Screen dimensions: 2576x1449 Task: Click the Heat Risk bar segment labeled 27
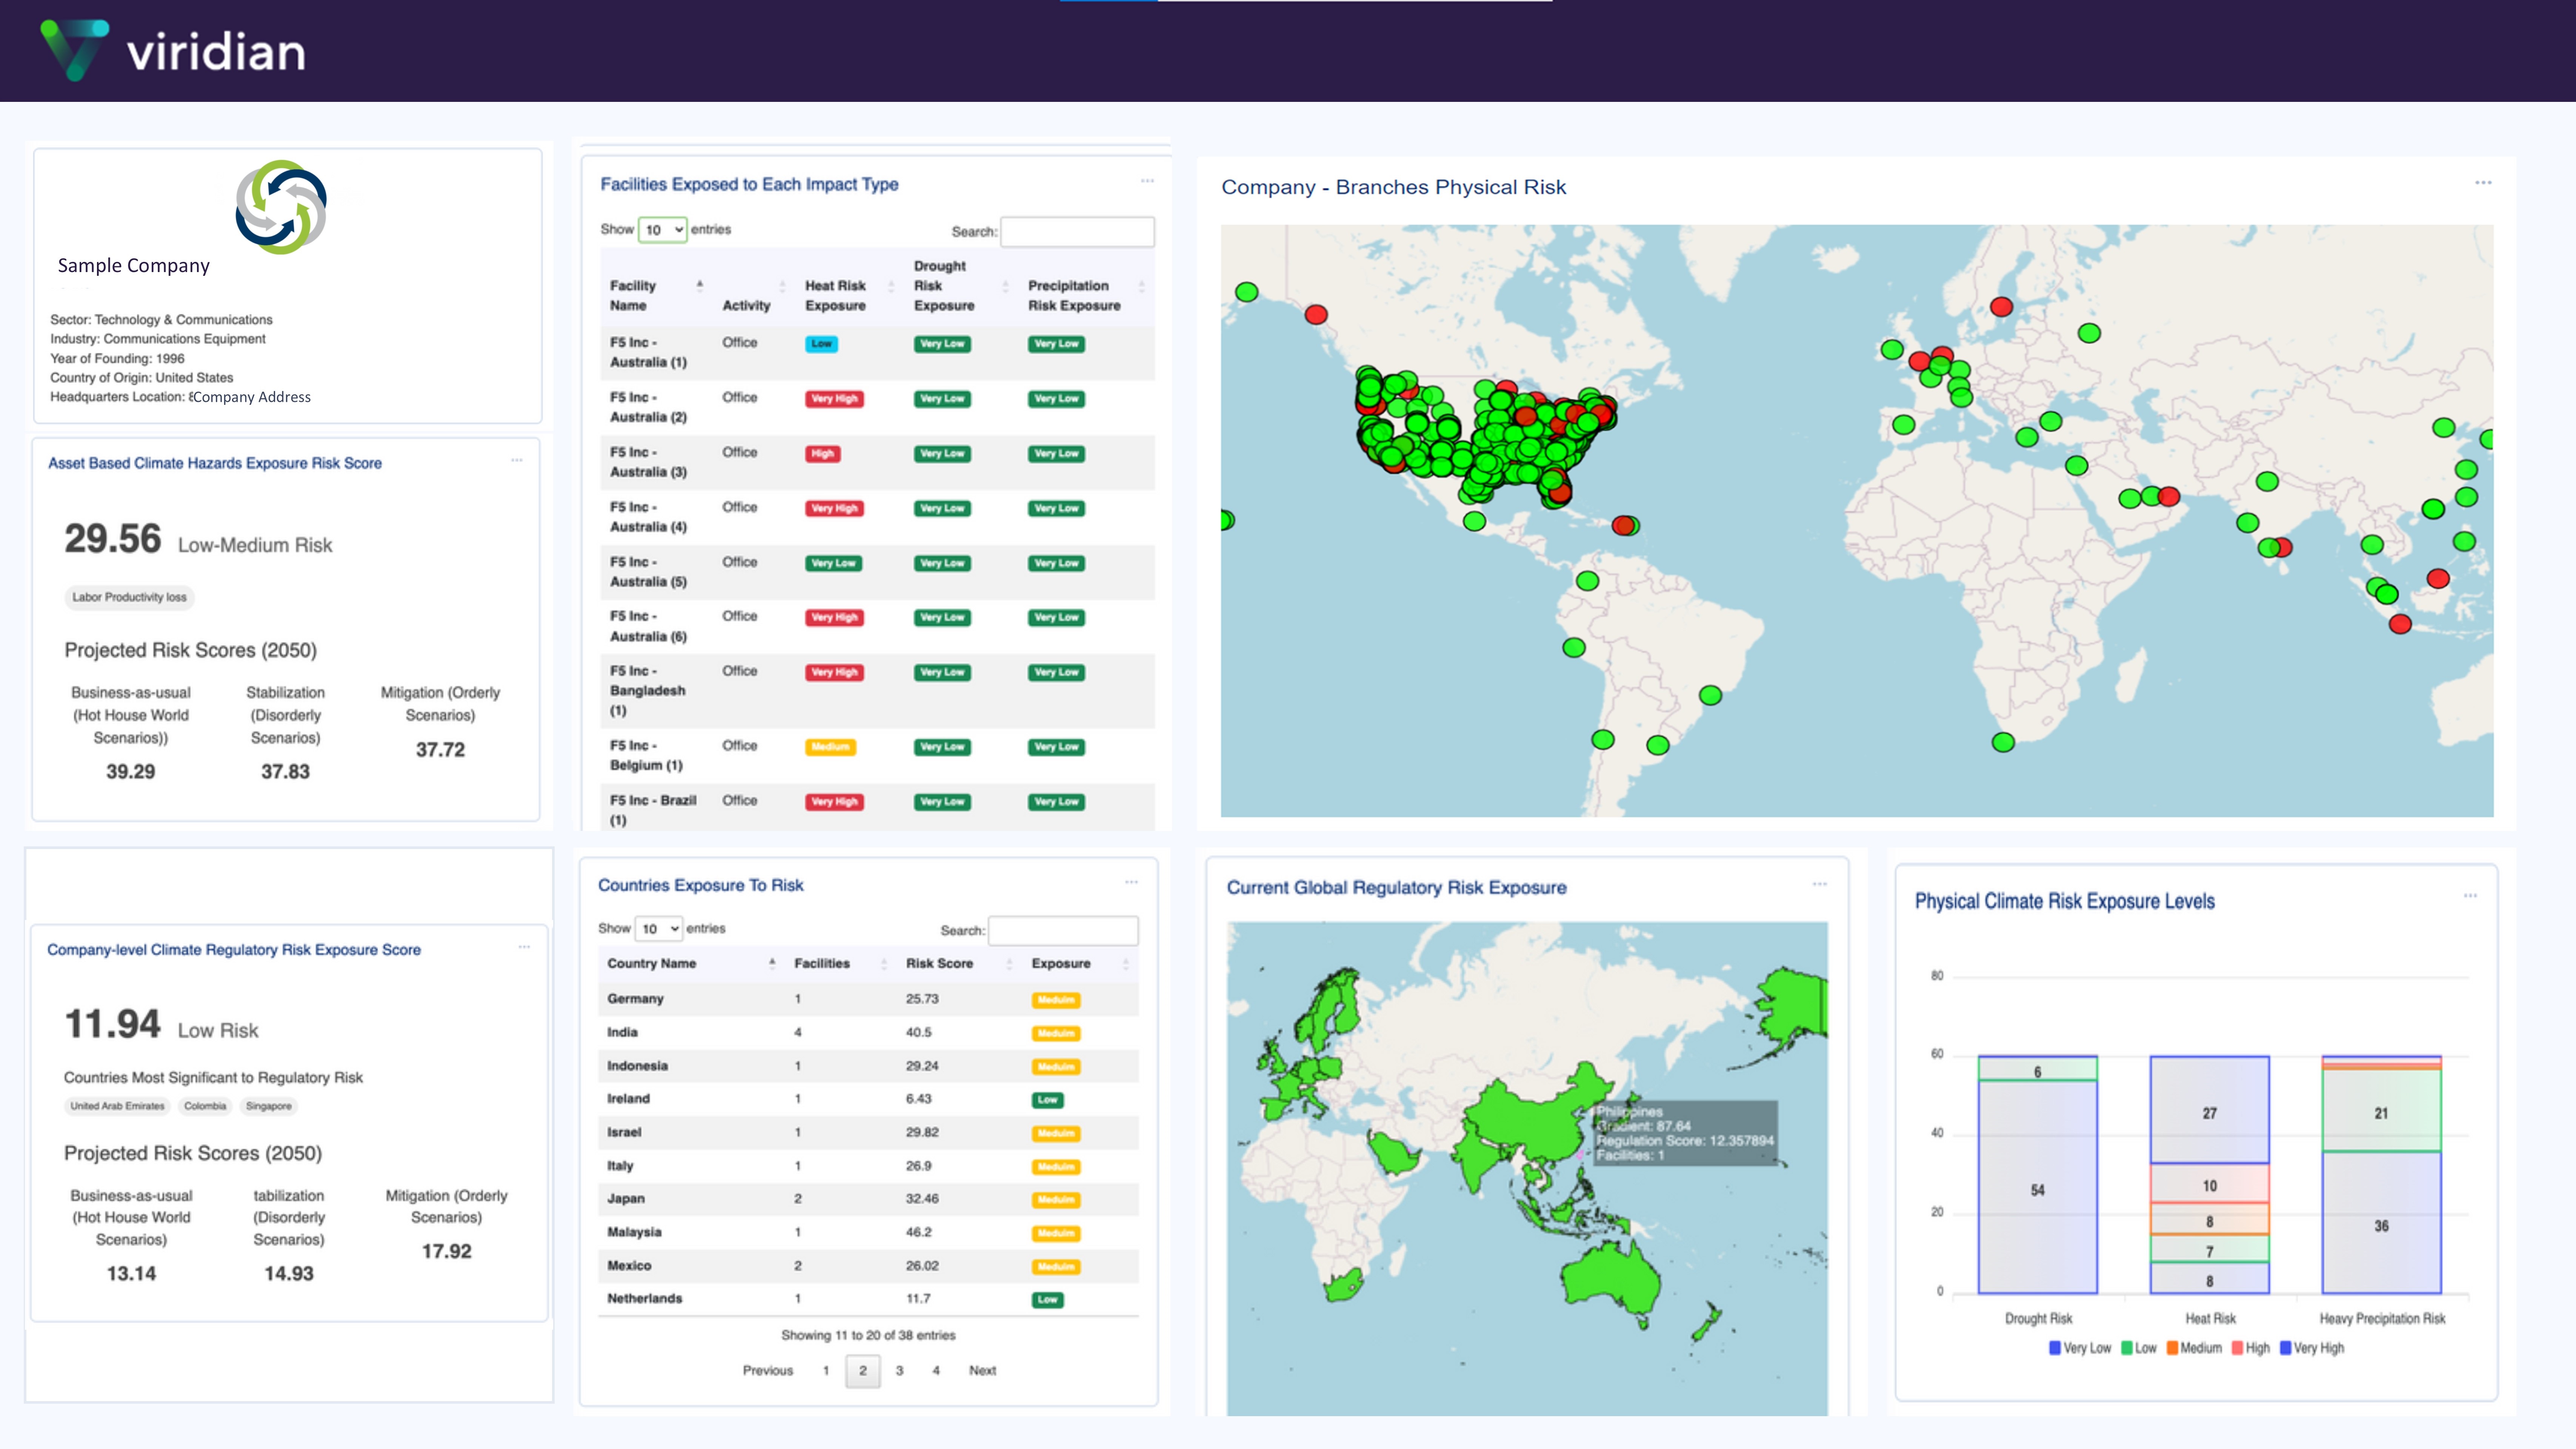pos(2210,1110)
